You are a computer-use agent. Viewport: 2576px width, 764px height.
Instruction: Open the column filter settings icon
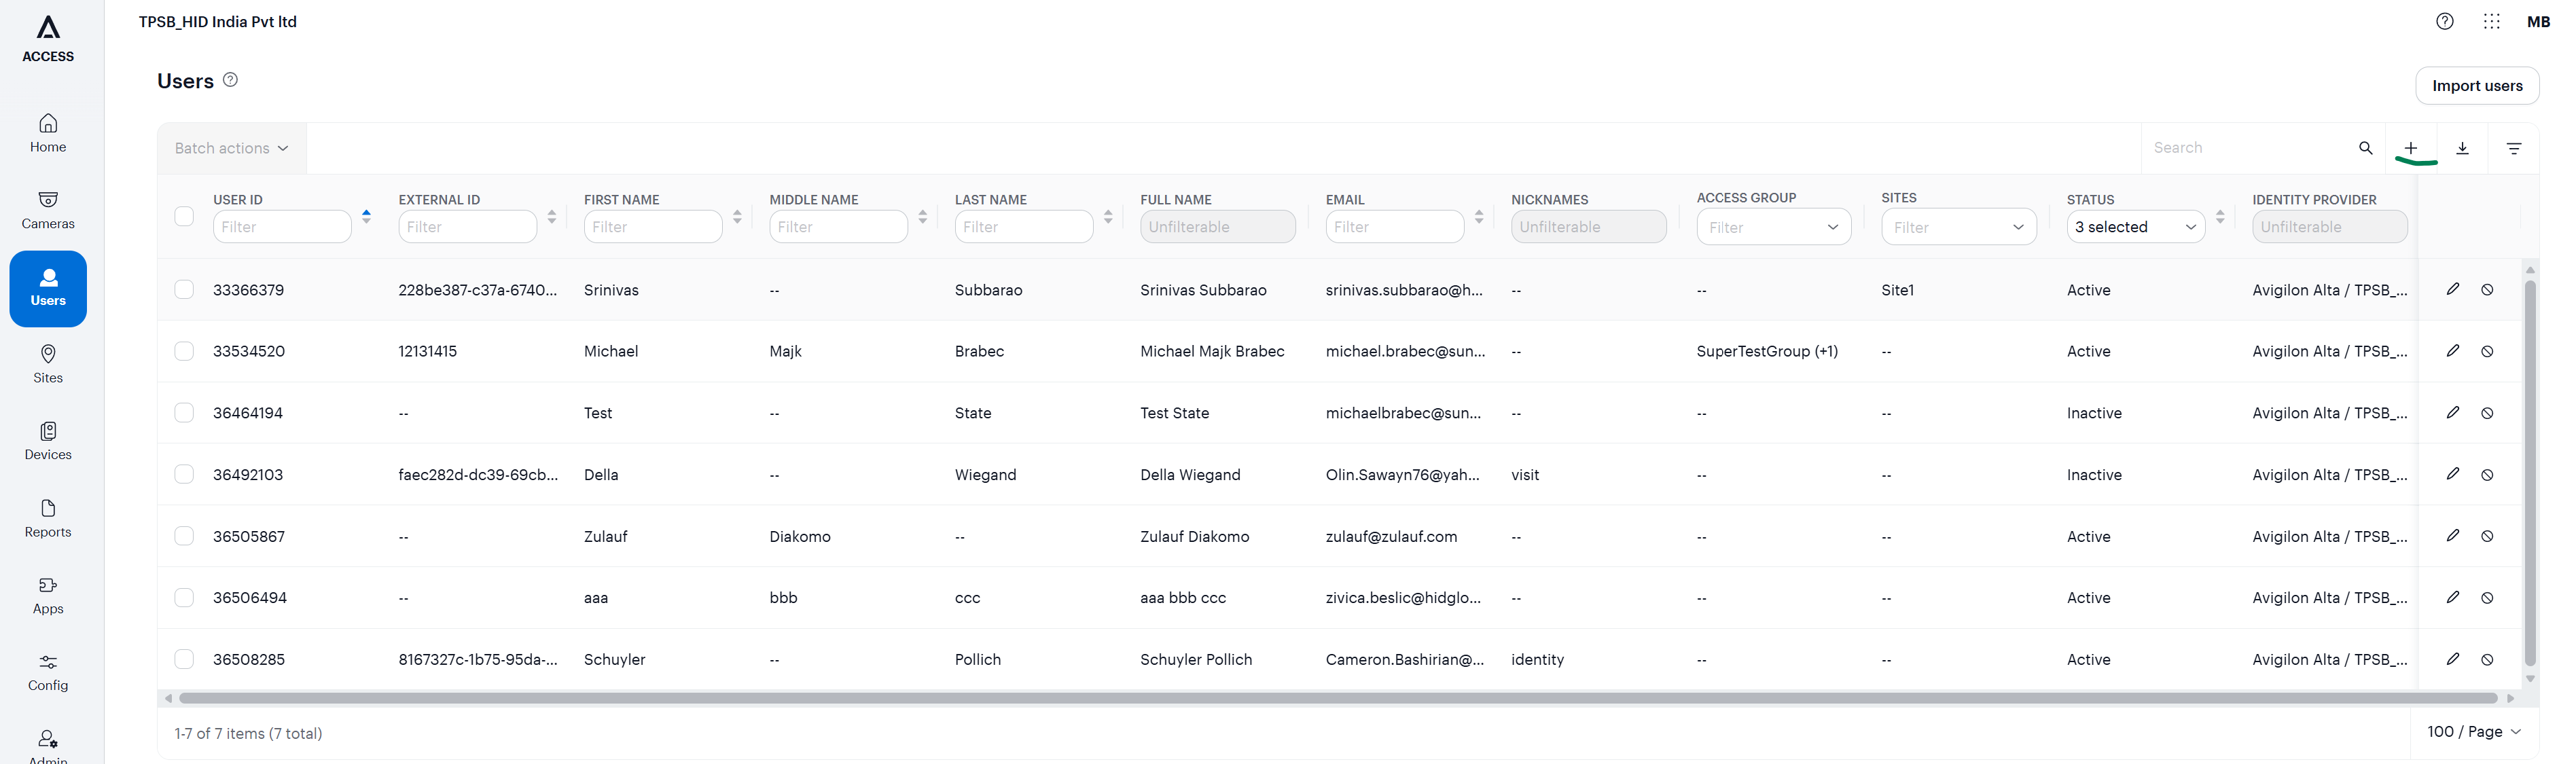(x=2514, y=148)
